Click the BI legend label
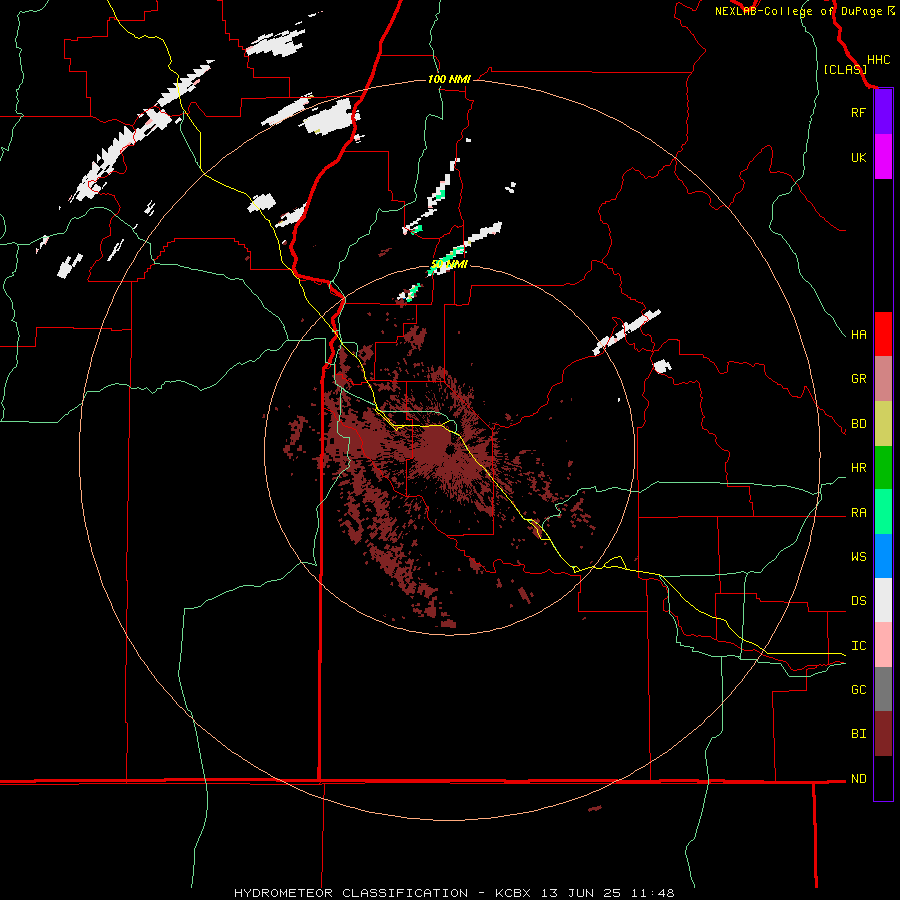The width and height of the screenshot is (900, 900). 858,734
